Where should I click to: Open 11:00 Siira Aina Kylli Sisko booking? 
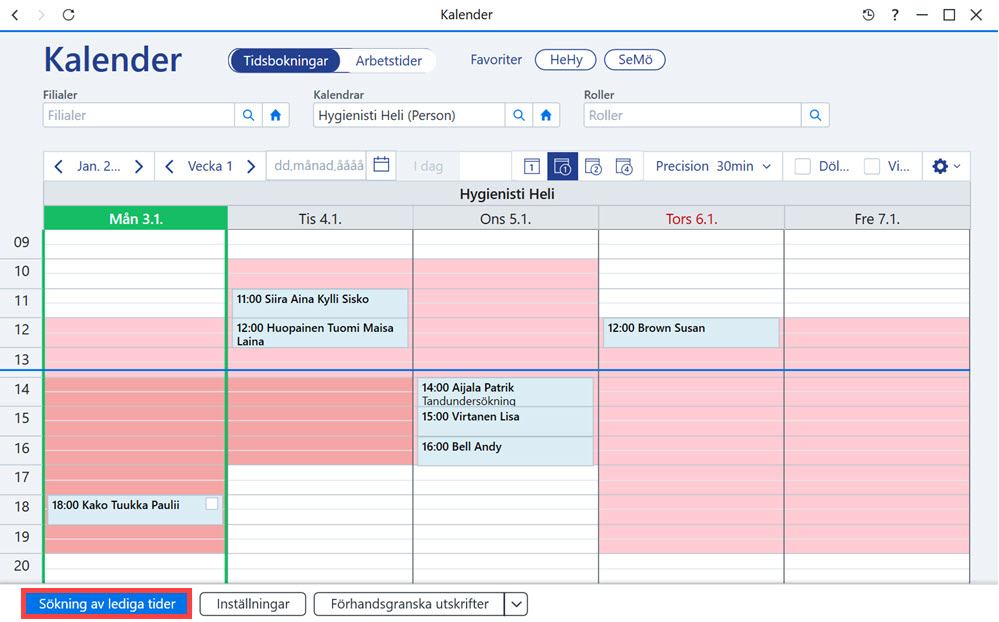[x=320, y=303]
